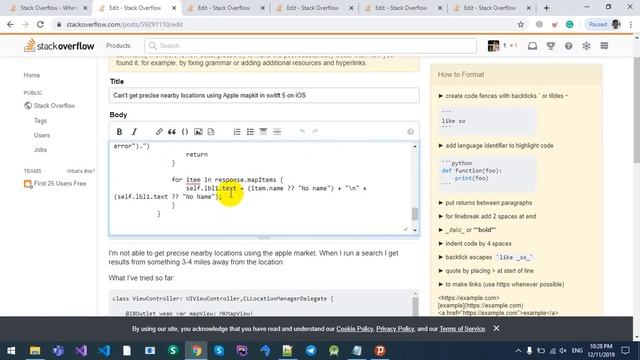
Task: Expand 'indent code by 4 spaces' tip
Action: pyautogui.click(x=475, y=244)
